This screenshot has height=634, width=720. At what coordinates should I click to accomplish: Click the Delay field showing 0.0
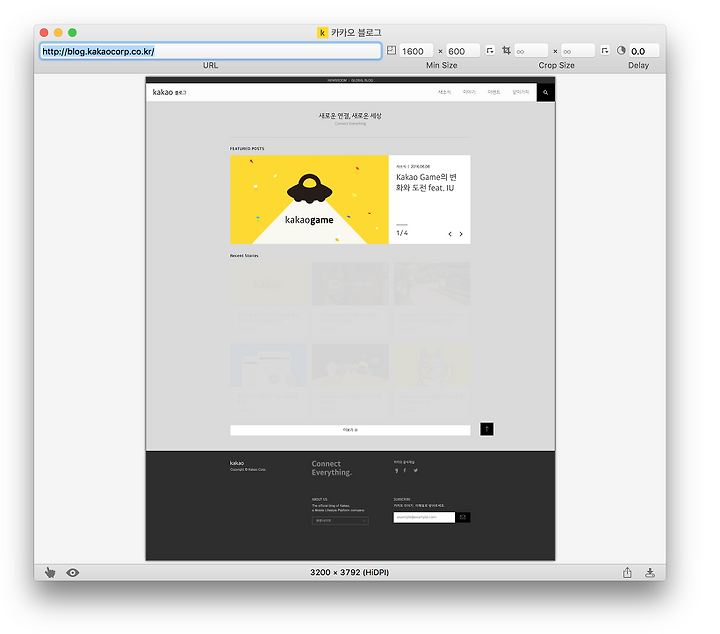click(x=644, y=51)
